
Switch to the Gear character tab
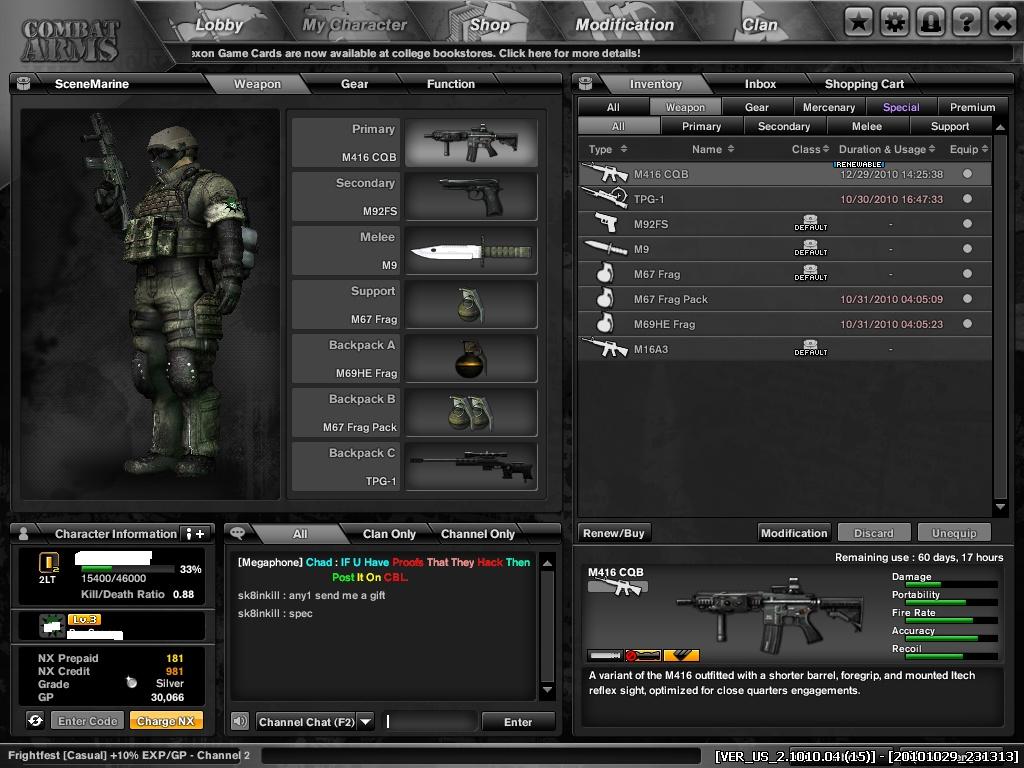tap(354, 84)
